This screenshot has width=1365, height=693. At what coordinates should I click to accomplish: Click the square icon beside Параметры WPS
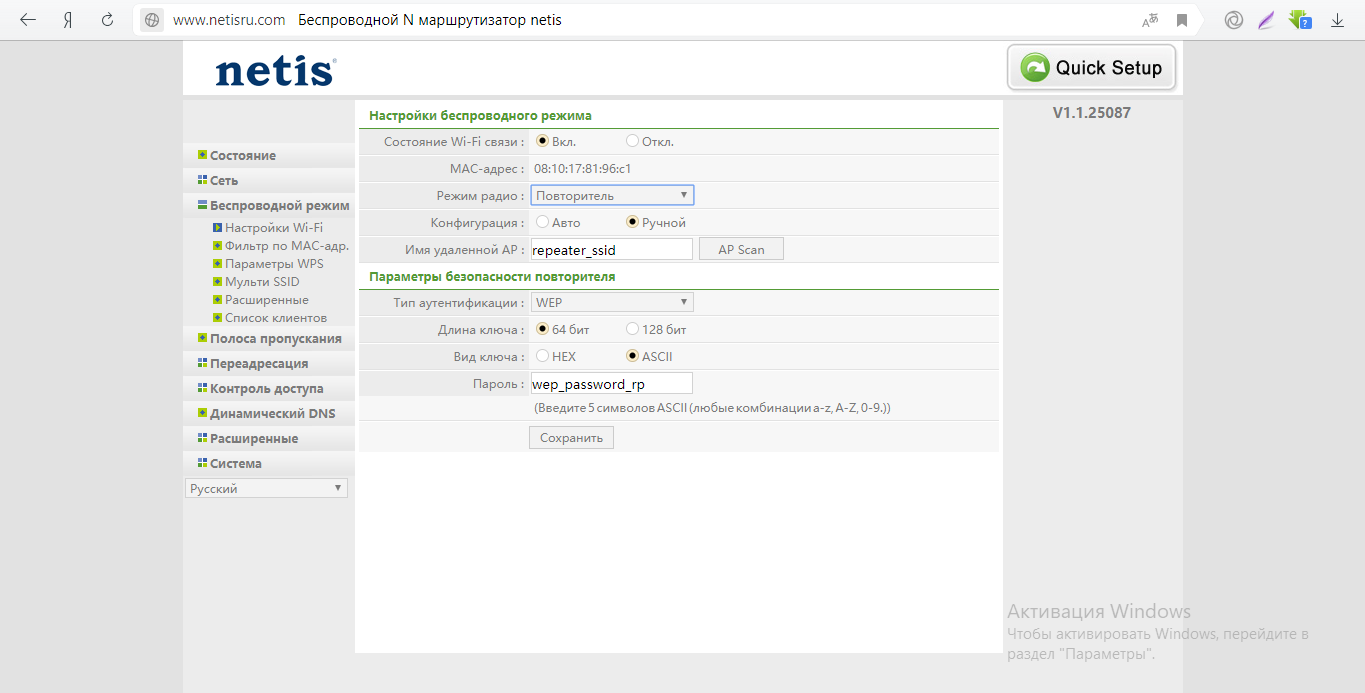[x=216, y=263]
